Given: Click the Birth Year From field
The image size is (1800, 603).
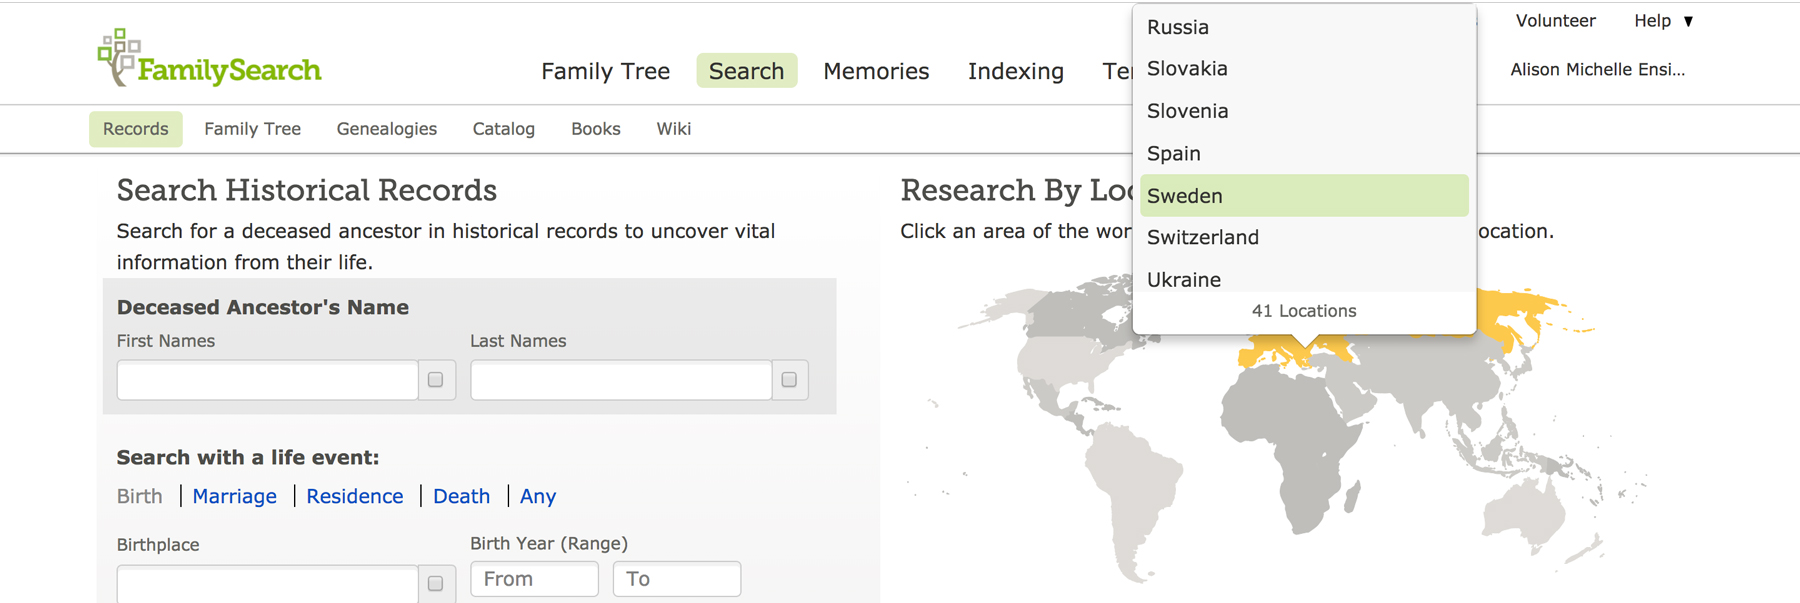Looking at the screenshot, I should click(x=534, y=579).
